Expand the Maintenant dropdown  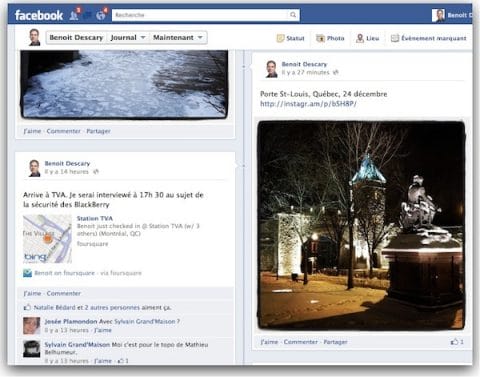pos(178,37)
